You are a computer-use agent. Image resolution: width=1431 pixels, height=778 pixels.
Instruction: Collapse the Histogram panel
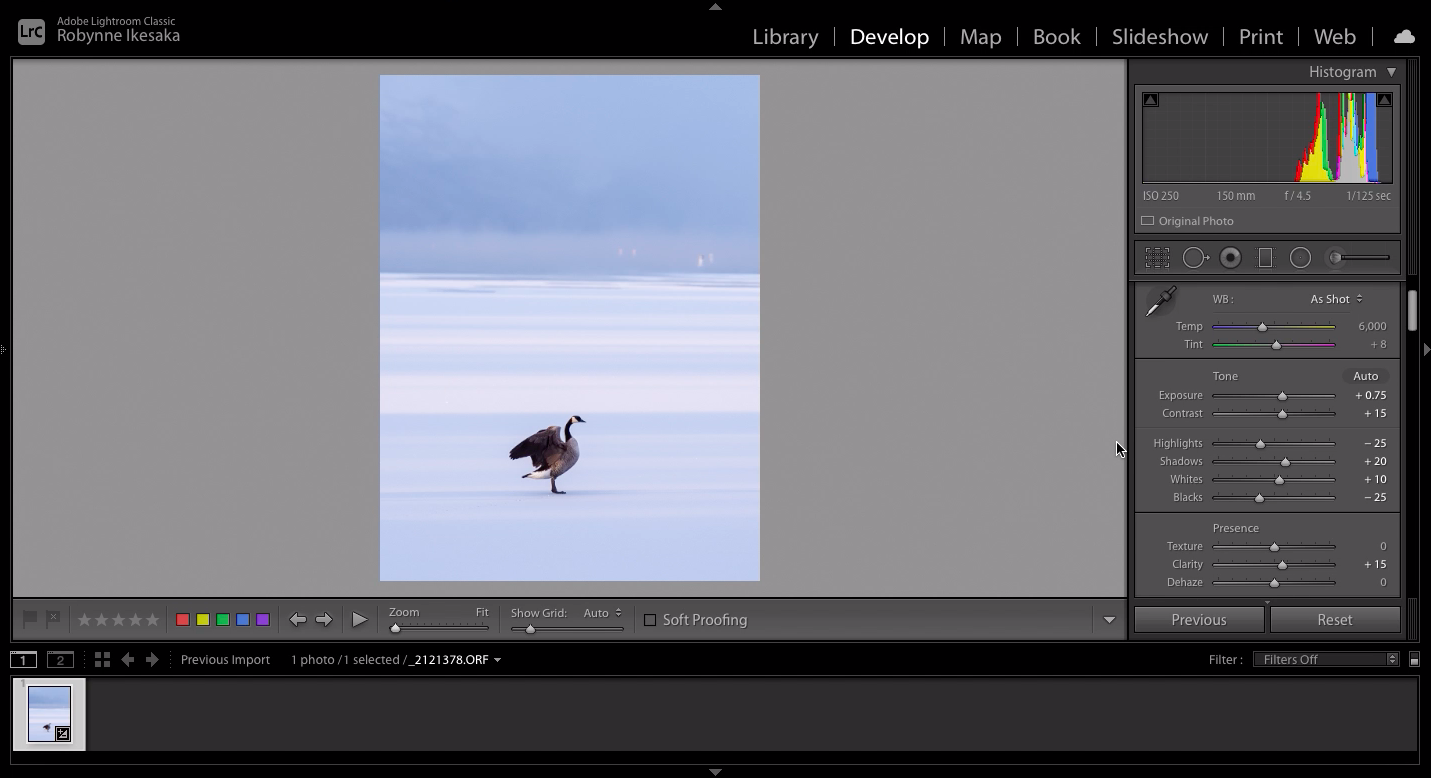point(1390,71)
